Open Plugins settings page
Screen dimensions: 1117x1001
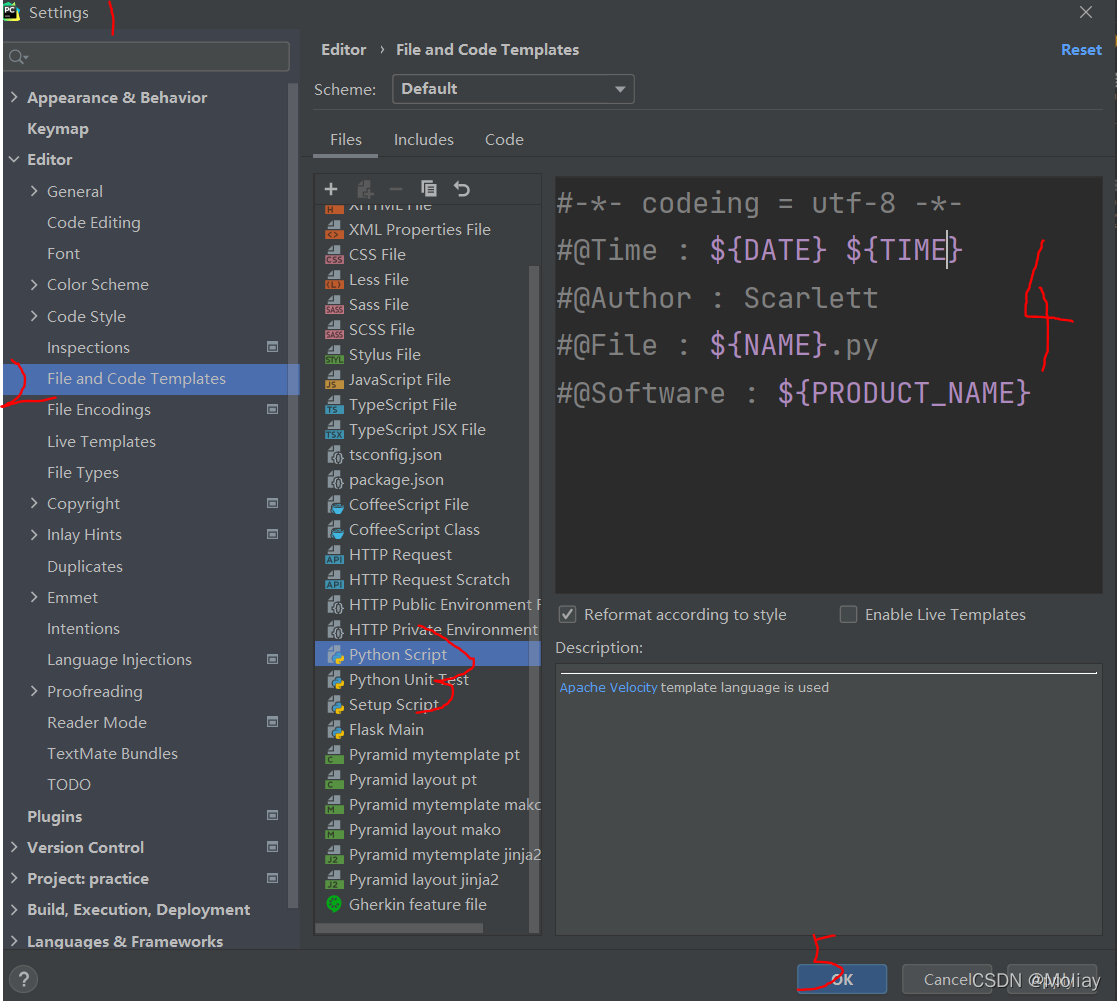(54, 816)
